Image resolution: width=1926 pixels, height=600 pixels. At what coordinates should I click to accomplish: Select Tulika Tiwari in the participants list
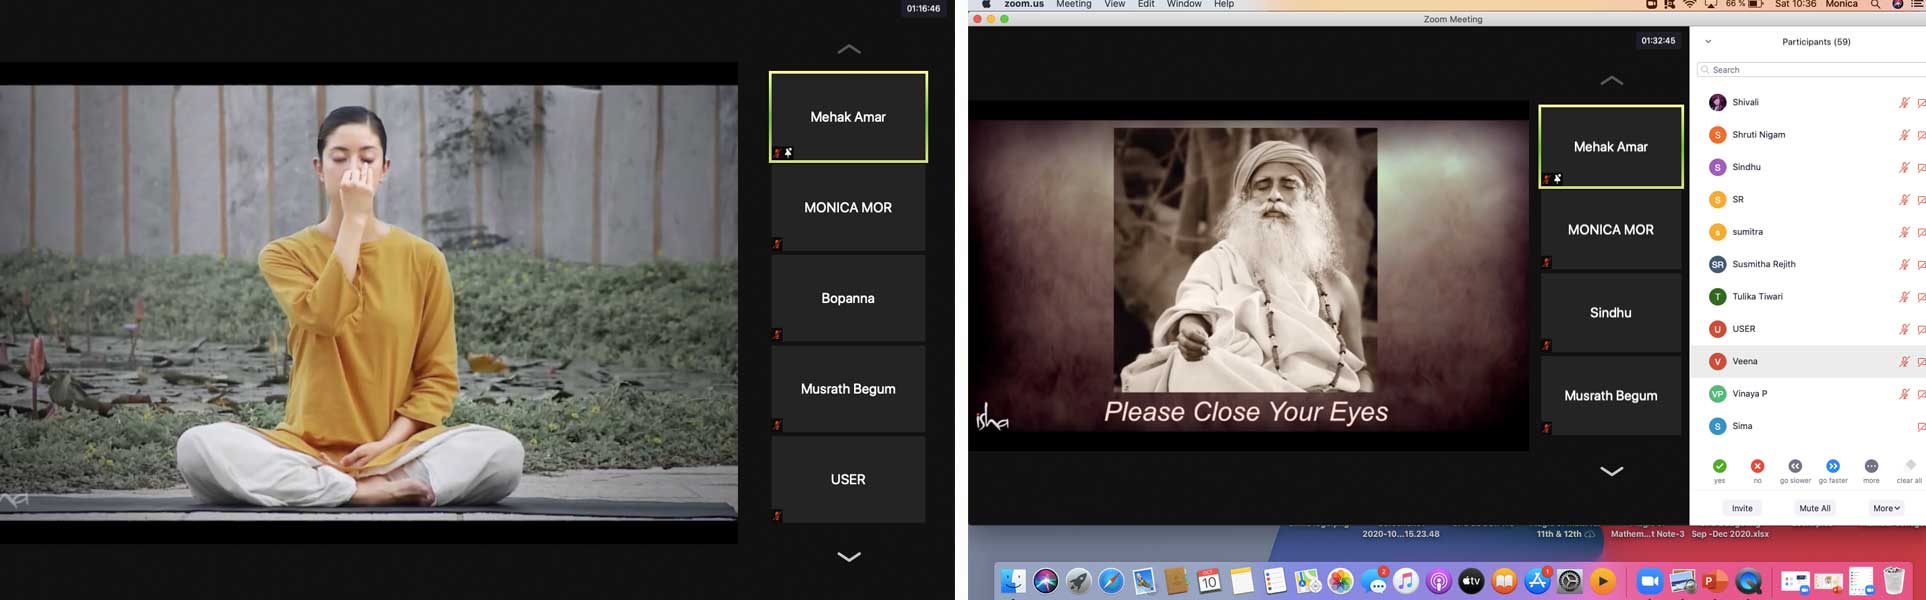[1808, 297]
